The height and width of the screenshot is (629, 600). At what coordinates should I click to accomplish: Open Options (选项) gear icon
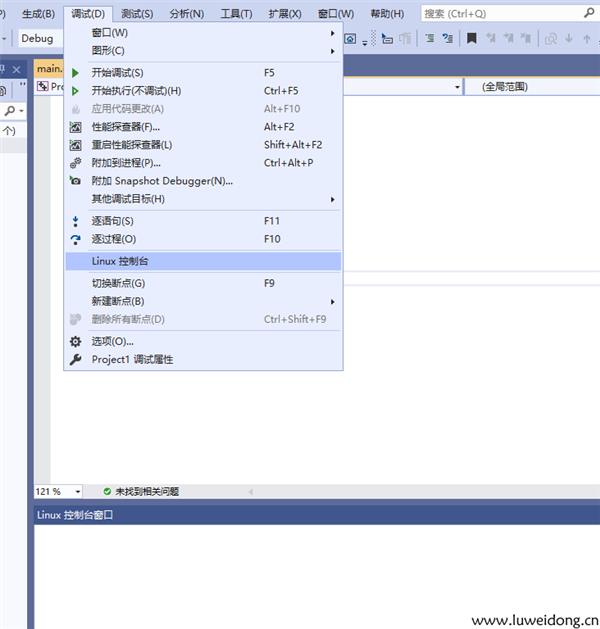point(75,341)
